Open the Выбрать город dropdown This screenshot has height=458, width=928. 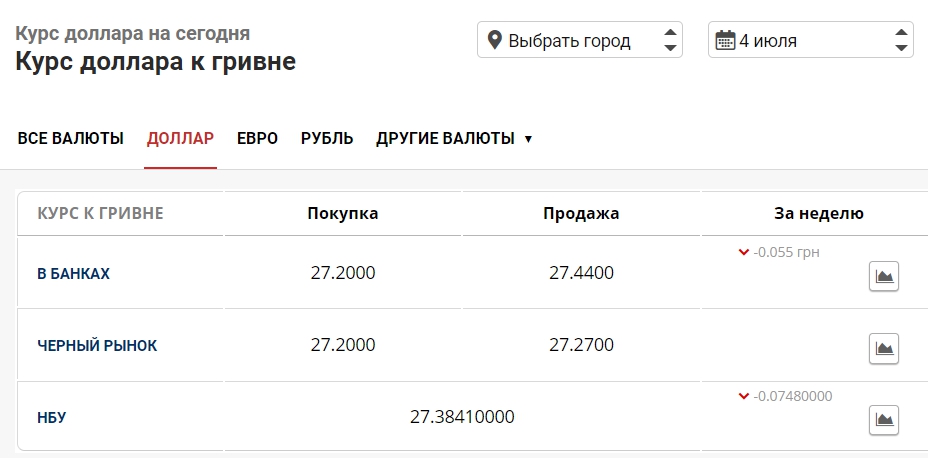pyautogui.click(x=580, y=41)
